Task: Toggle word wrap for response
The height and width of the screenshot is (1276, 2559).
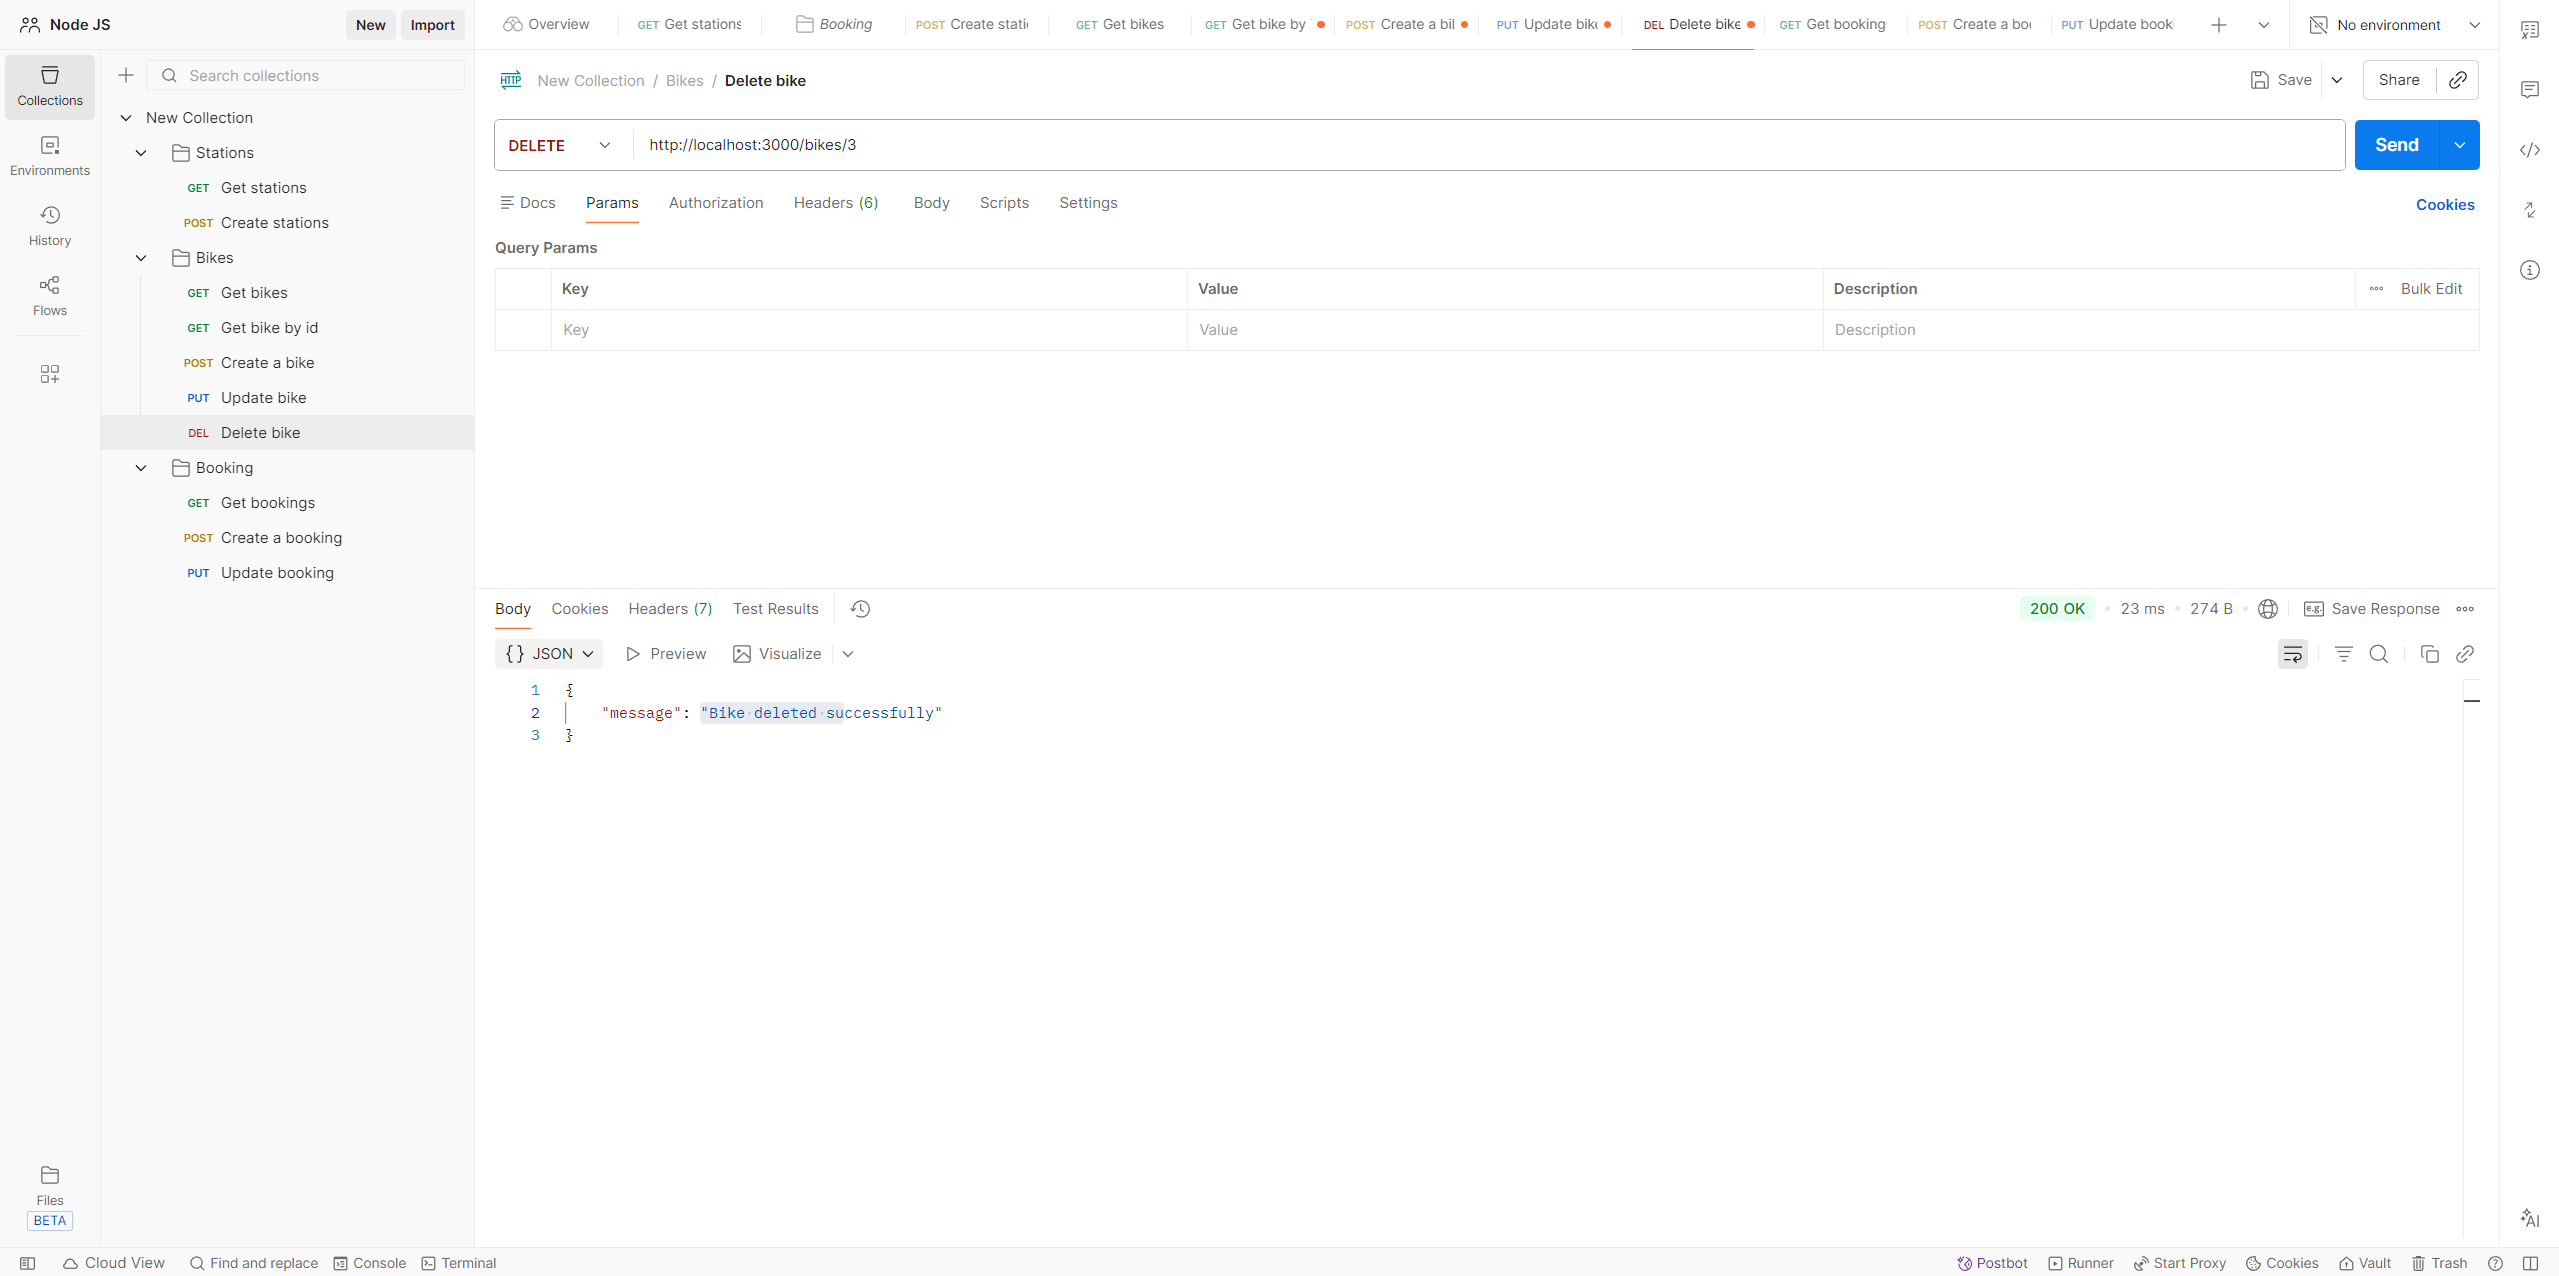Action: [2293, 654]
